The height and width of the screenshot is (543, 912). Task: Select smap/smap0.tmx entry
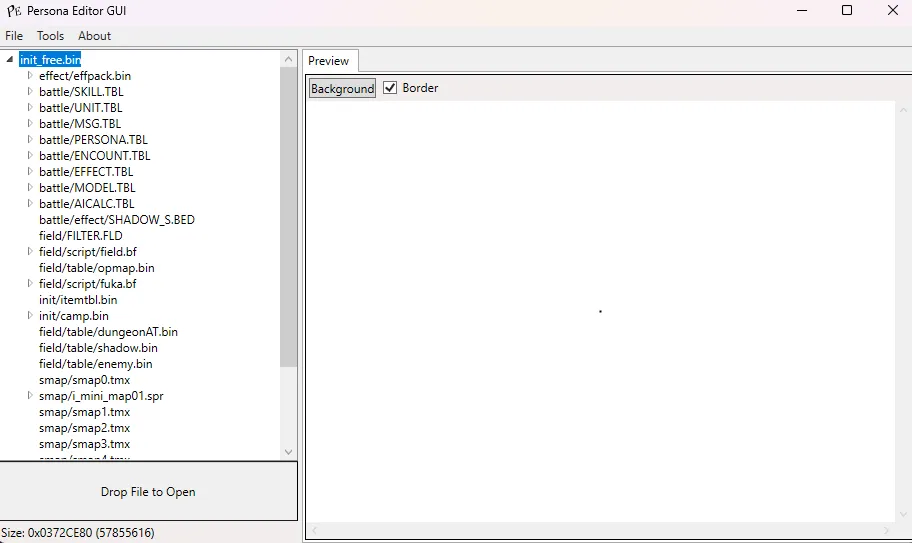point(84,380)
